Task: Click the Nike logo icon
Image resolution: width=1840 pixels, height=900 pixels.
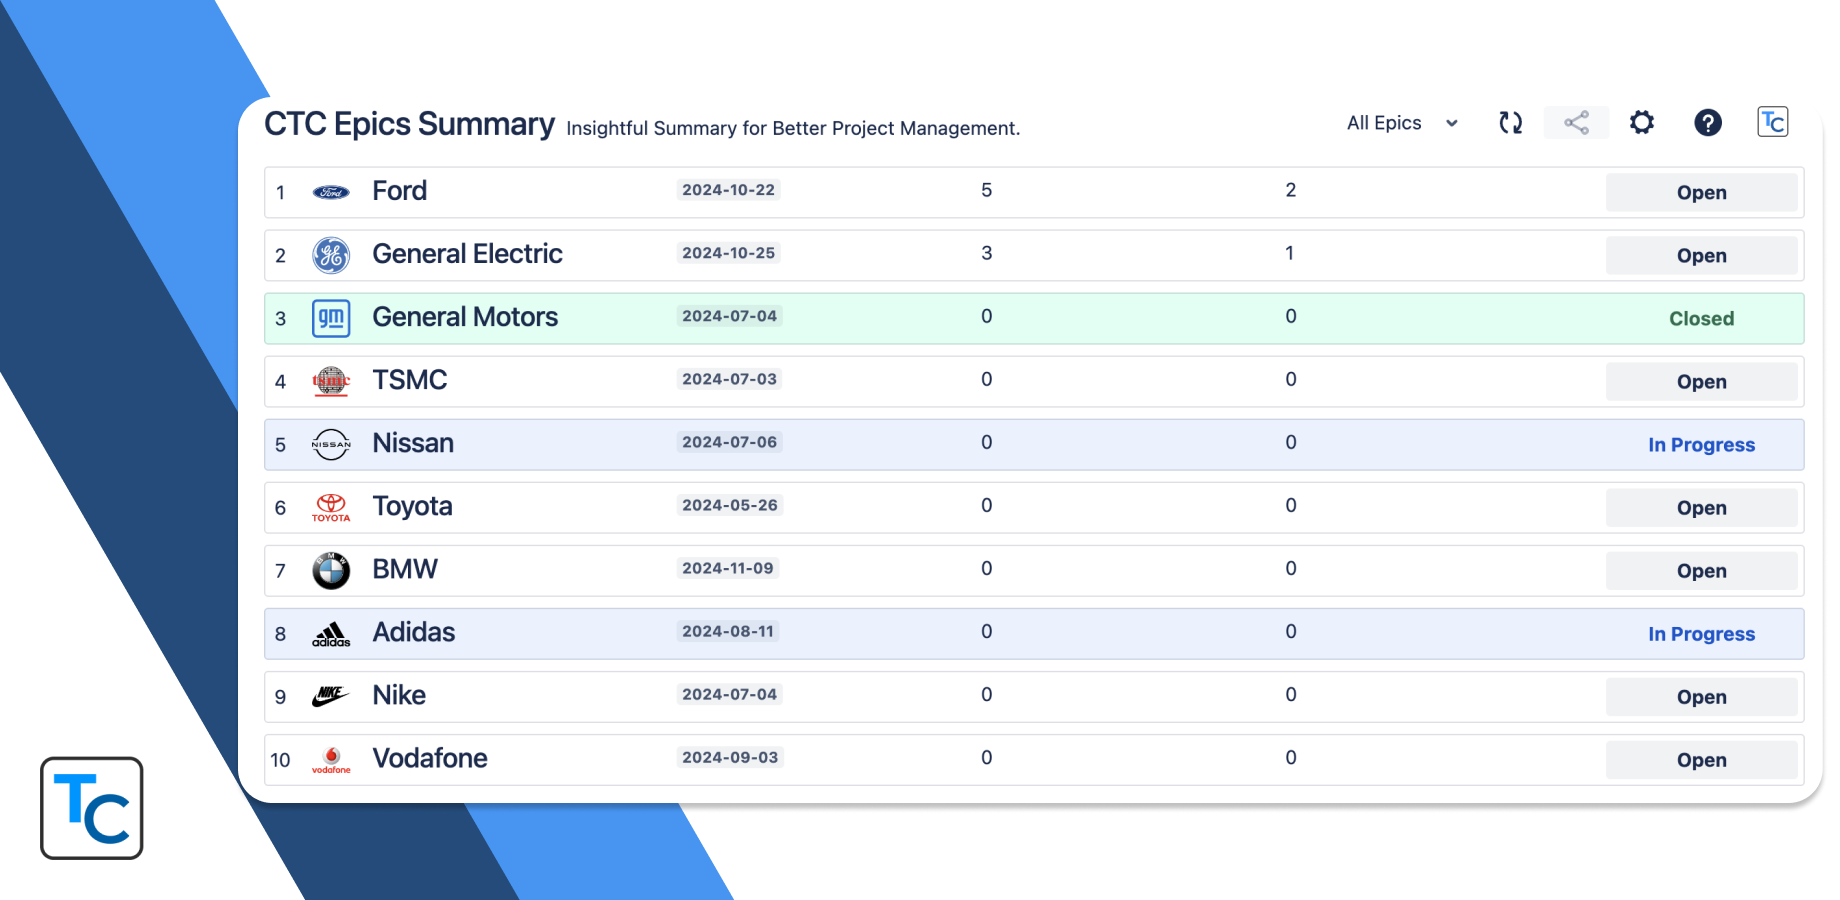Action: point(331,696)
